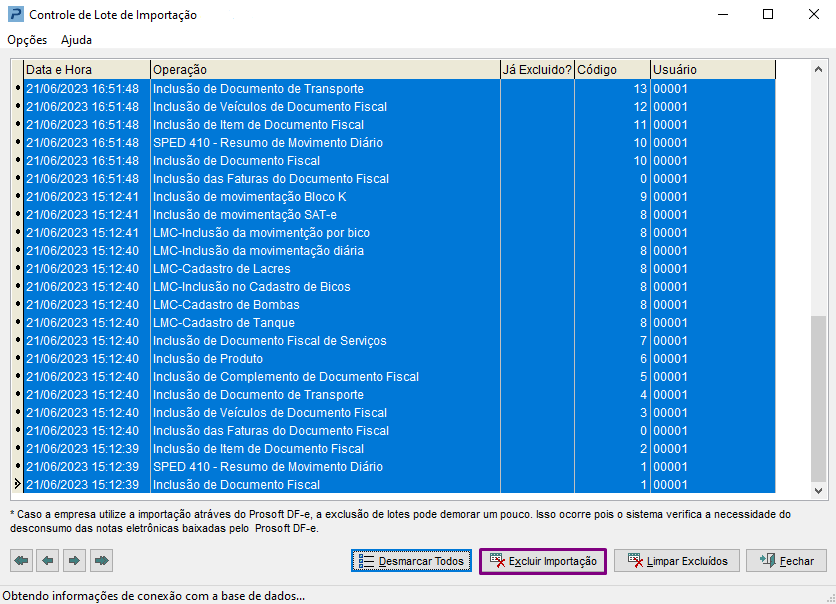
Task: Sort by Data e Hora column header
Action: point(87,70)
